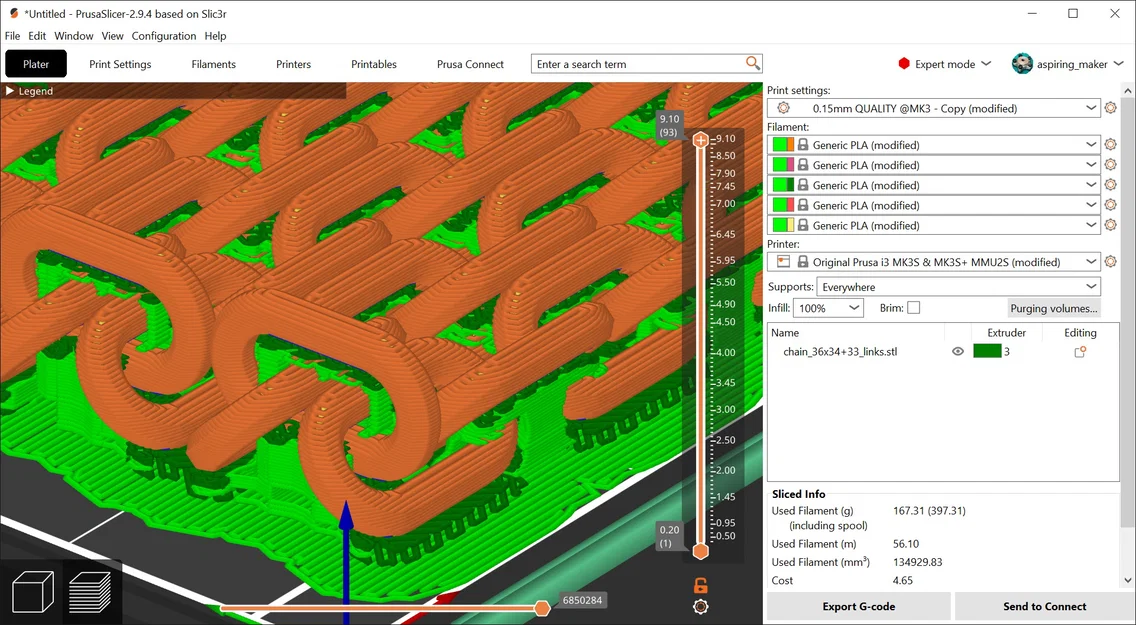Screen dimensions: 1136x625
Task: Open third Generic PLA filament settings gear
Action: [1110, 185]
